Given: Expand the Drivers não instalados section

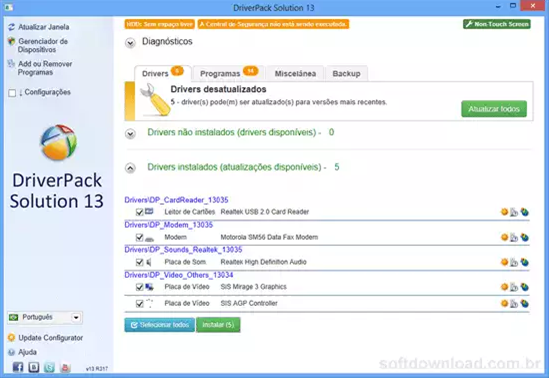Looking at the screenshot, I should tap(130, 134).
